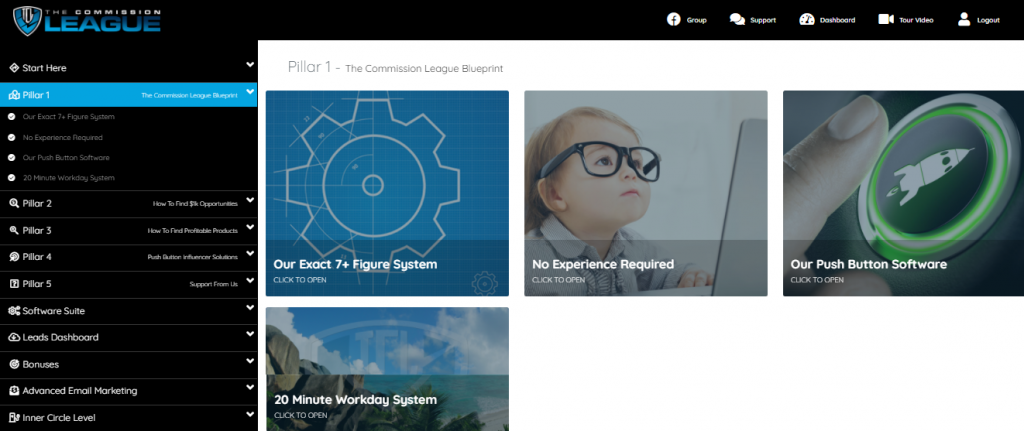Click the Inner Circle Level icon

14,418
